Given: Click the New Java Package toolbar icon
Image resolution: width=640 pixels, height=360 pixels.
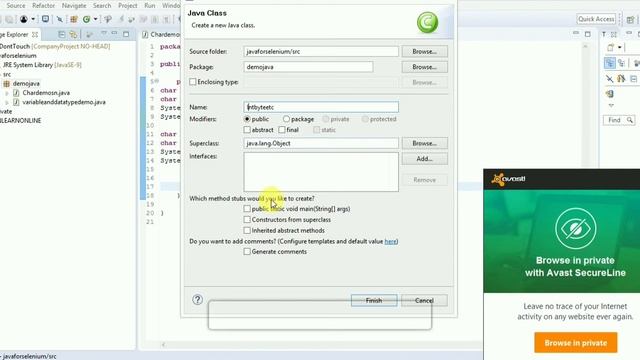Looking at the screenshot, I should pyautogui.click(x=74, y=19).
